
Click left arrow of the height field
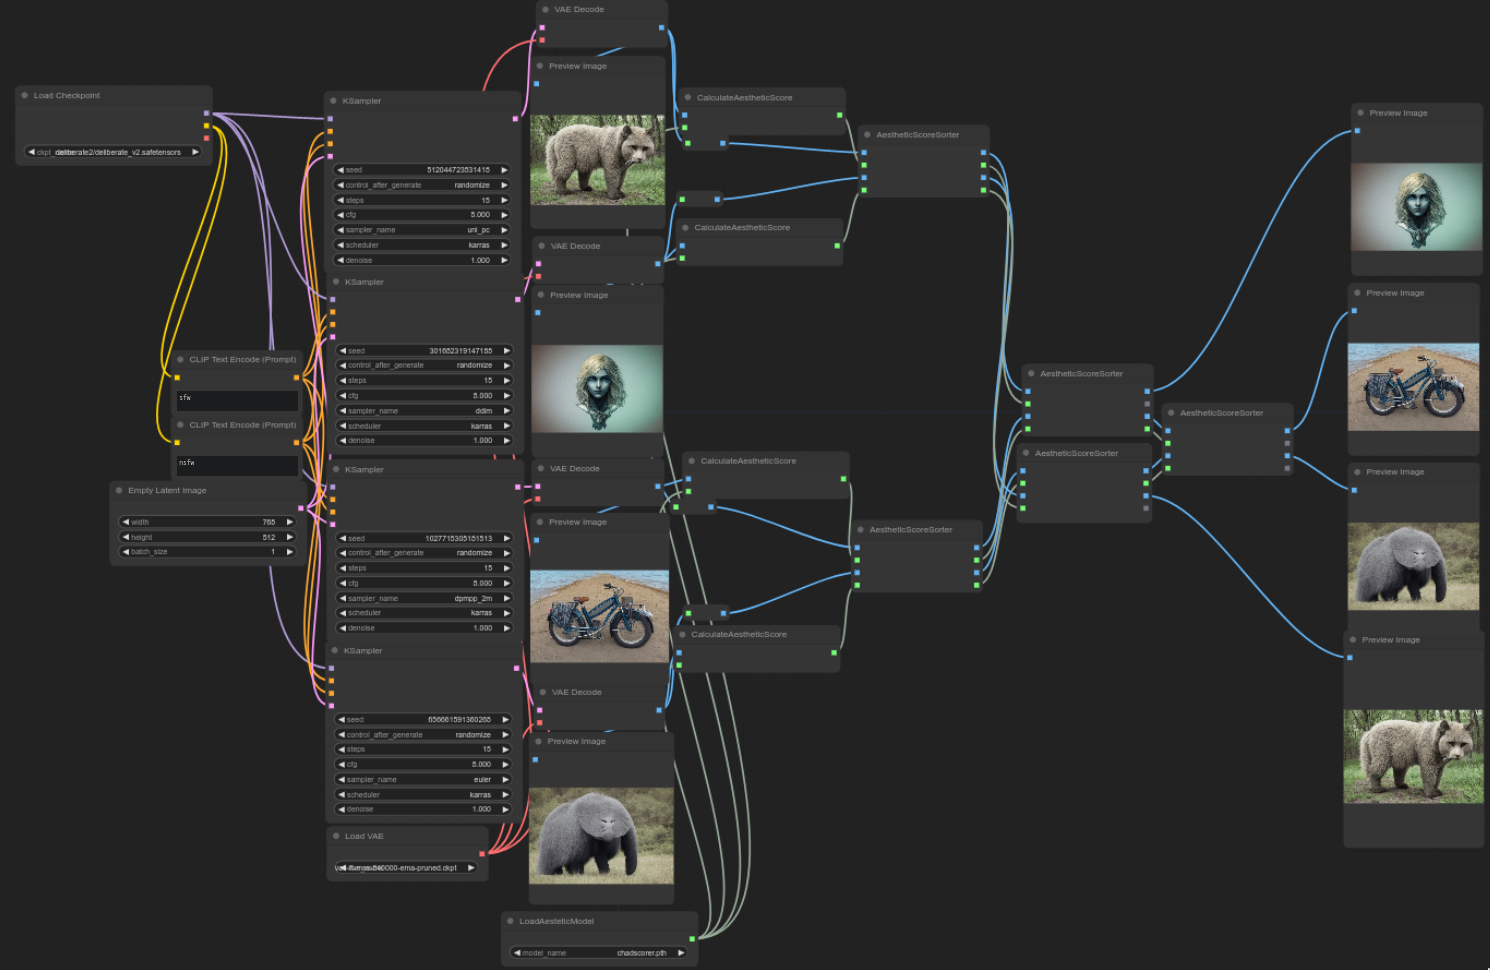pos(125,537)
